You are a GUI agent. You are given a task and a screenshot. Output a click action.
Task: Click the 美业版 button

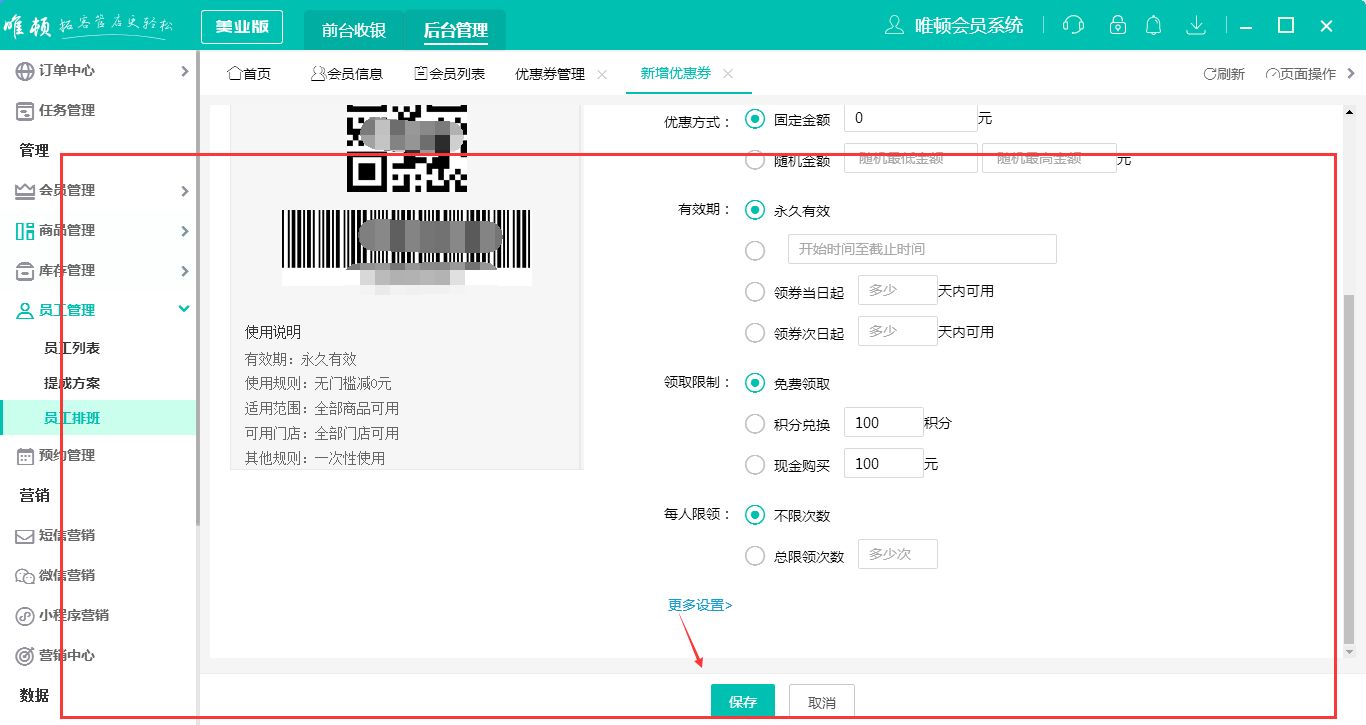242,27
